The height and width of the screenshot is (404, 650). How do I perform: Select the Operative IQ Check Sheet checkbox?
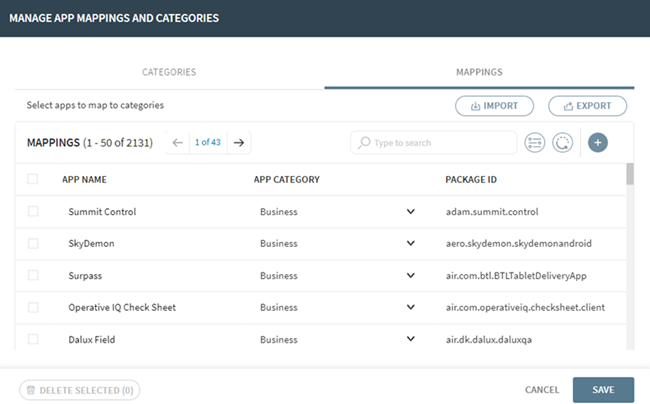click(x=33, y=307)
